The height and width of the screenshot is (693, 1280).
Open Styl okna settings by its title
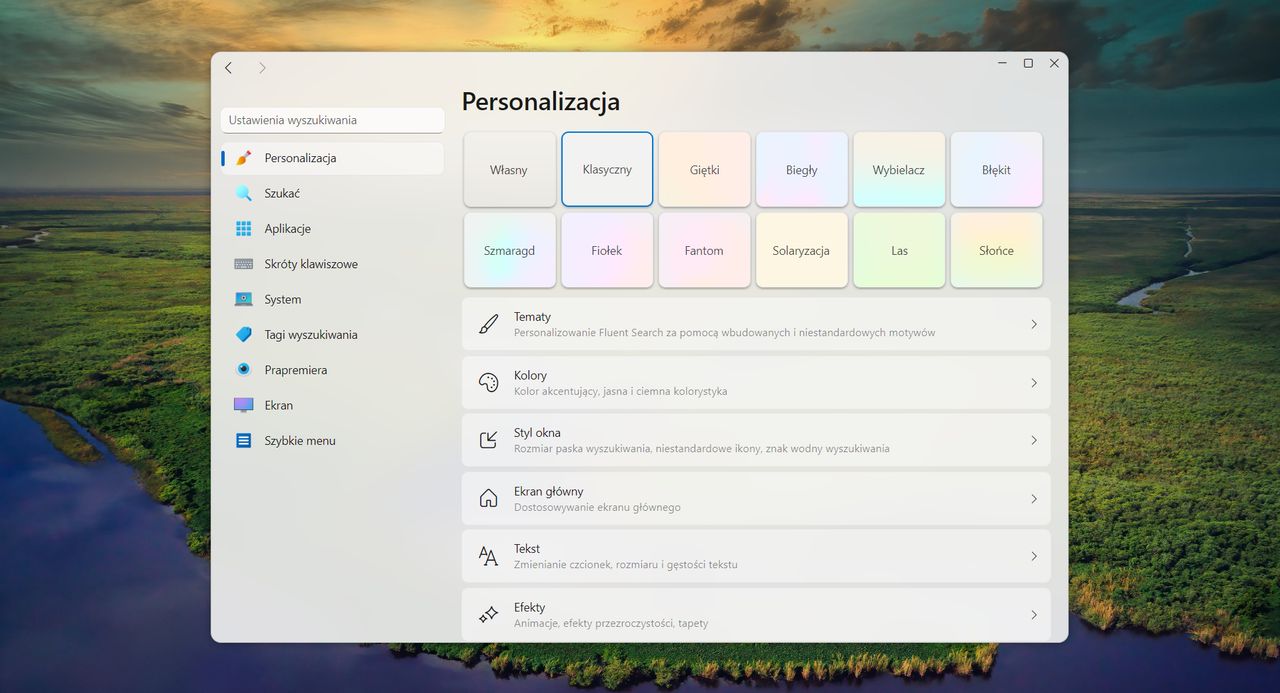(537, 433)
